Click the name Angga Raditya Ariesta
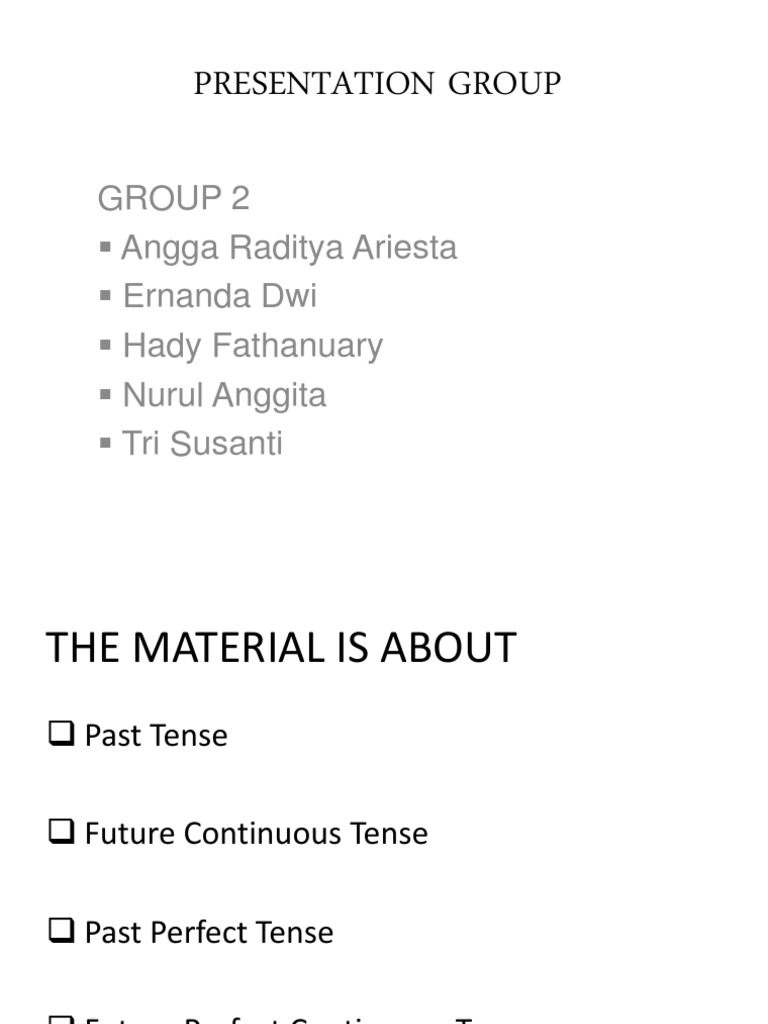The height and width of the screenshot is (1024, 768). (x=289, y=248)
